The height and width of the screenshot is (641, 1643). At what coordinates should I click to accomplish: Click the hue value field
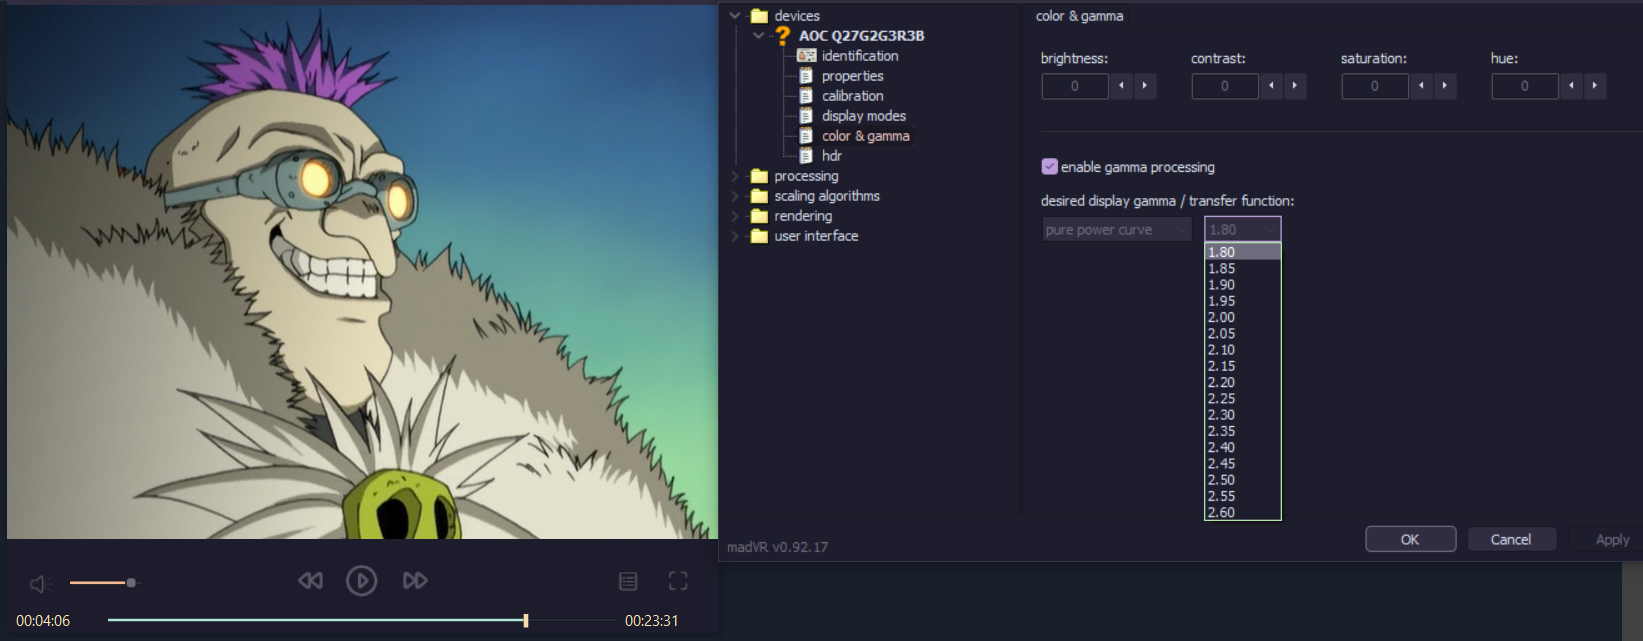[x=1525, y=86]
